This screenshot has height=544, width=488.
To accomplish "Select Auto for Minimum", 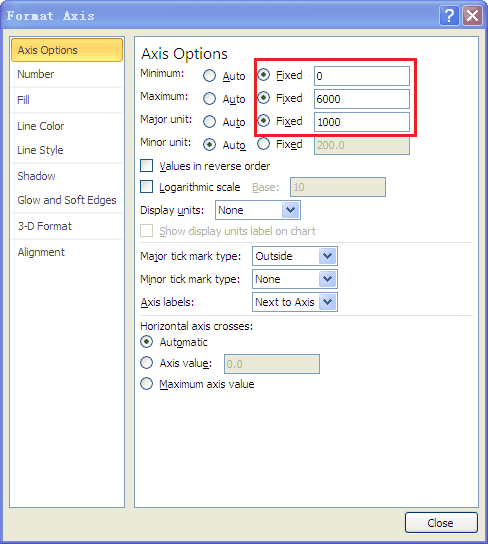I will (x=209, y=76).
